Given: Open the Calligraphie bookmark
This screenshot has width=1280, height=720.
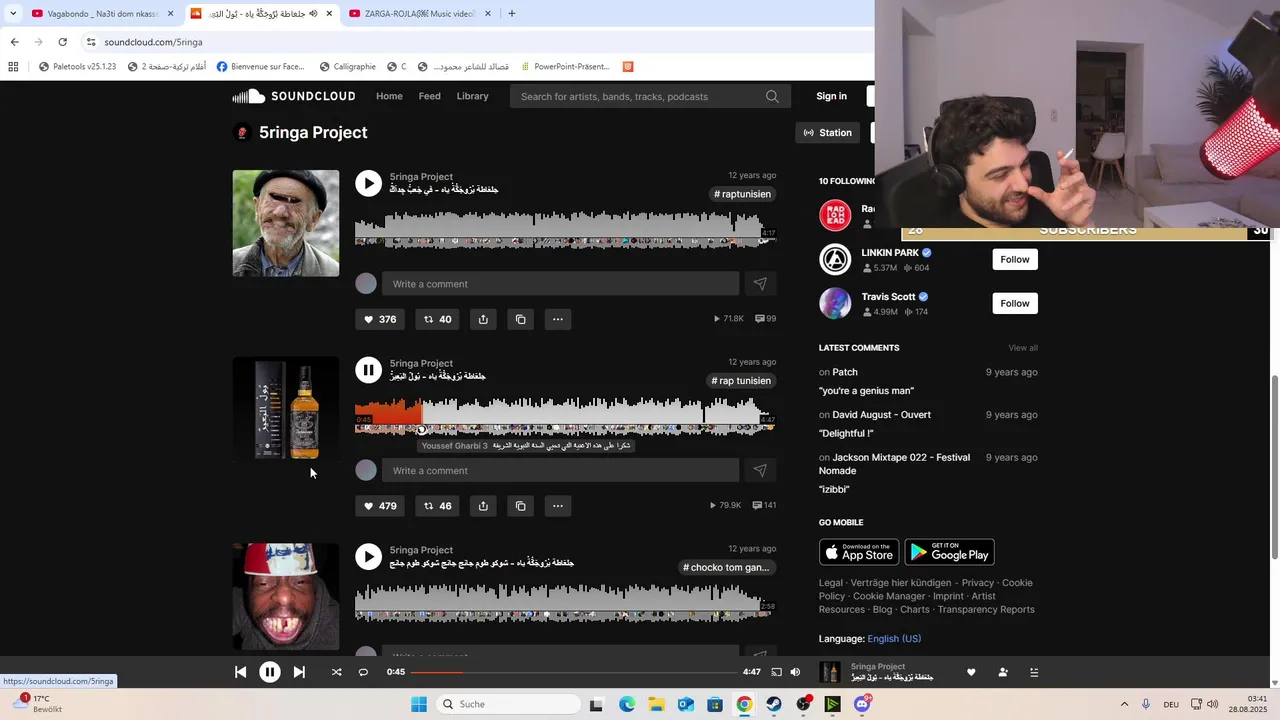Looking at the screenshot, I should click(x=347, y=67).
